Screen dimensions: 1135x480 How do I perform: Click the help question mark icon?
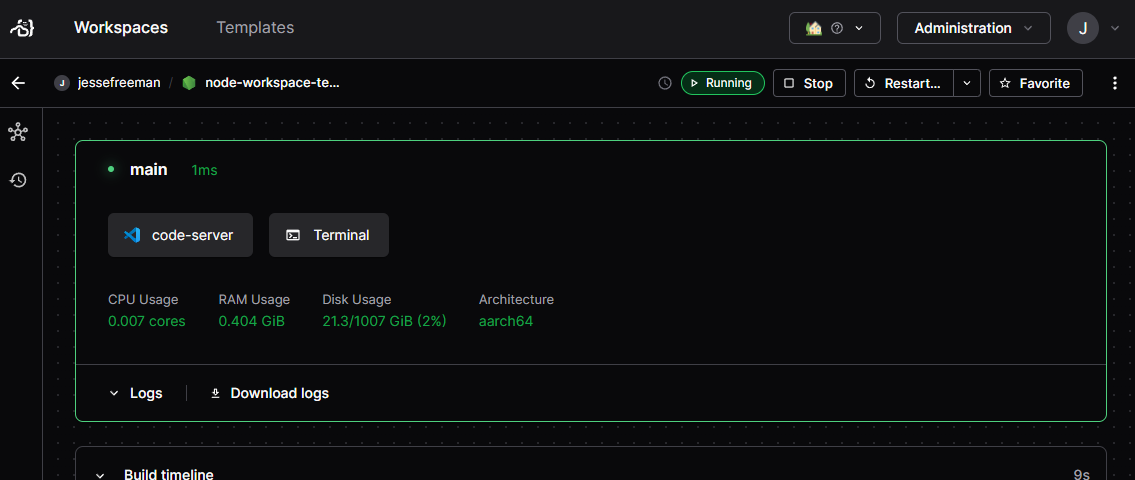tap(837, 28)
